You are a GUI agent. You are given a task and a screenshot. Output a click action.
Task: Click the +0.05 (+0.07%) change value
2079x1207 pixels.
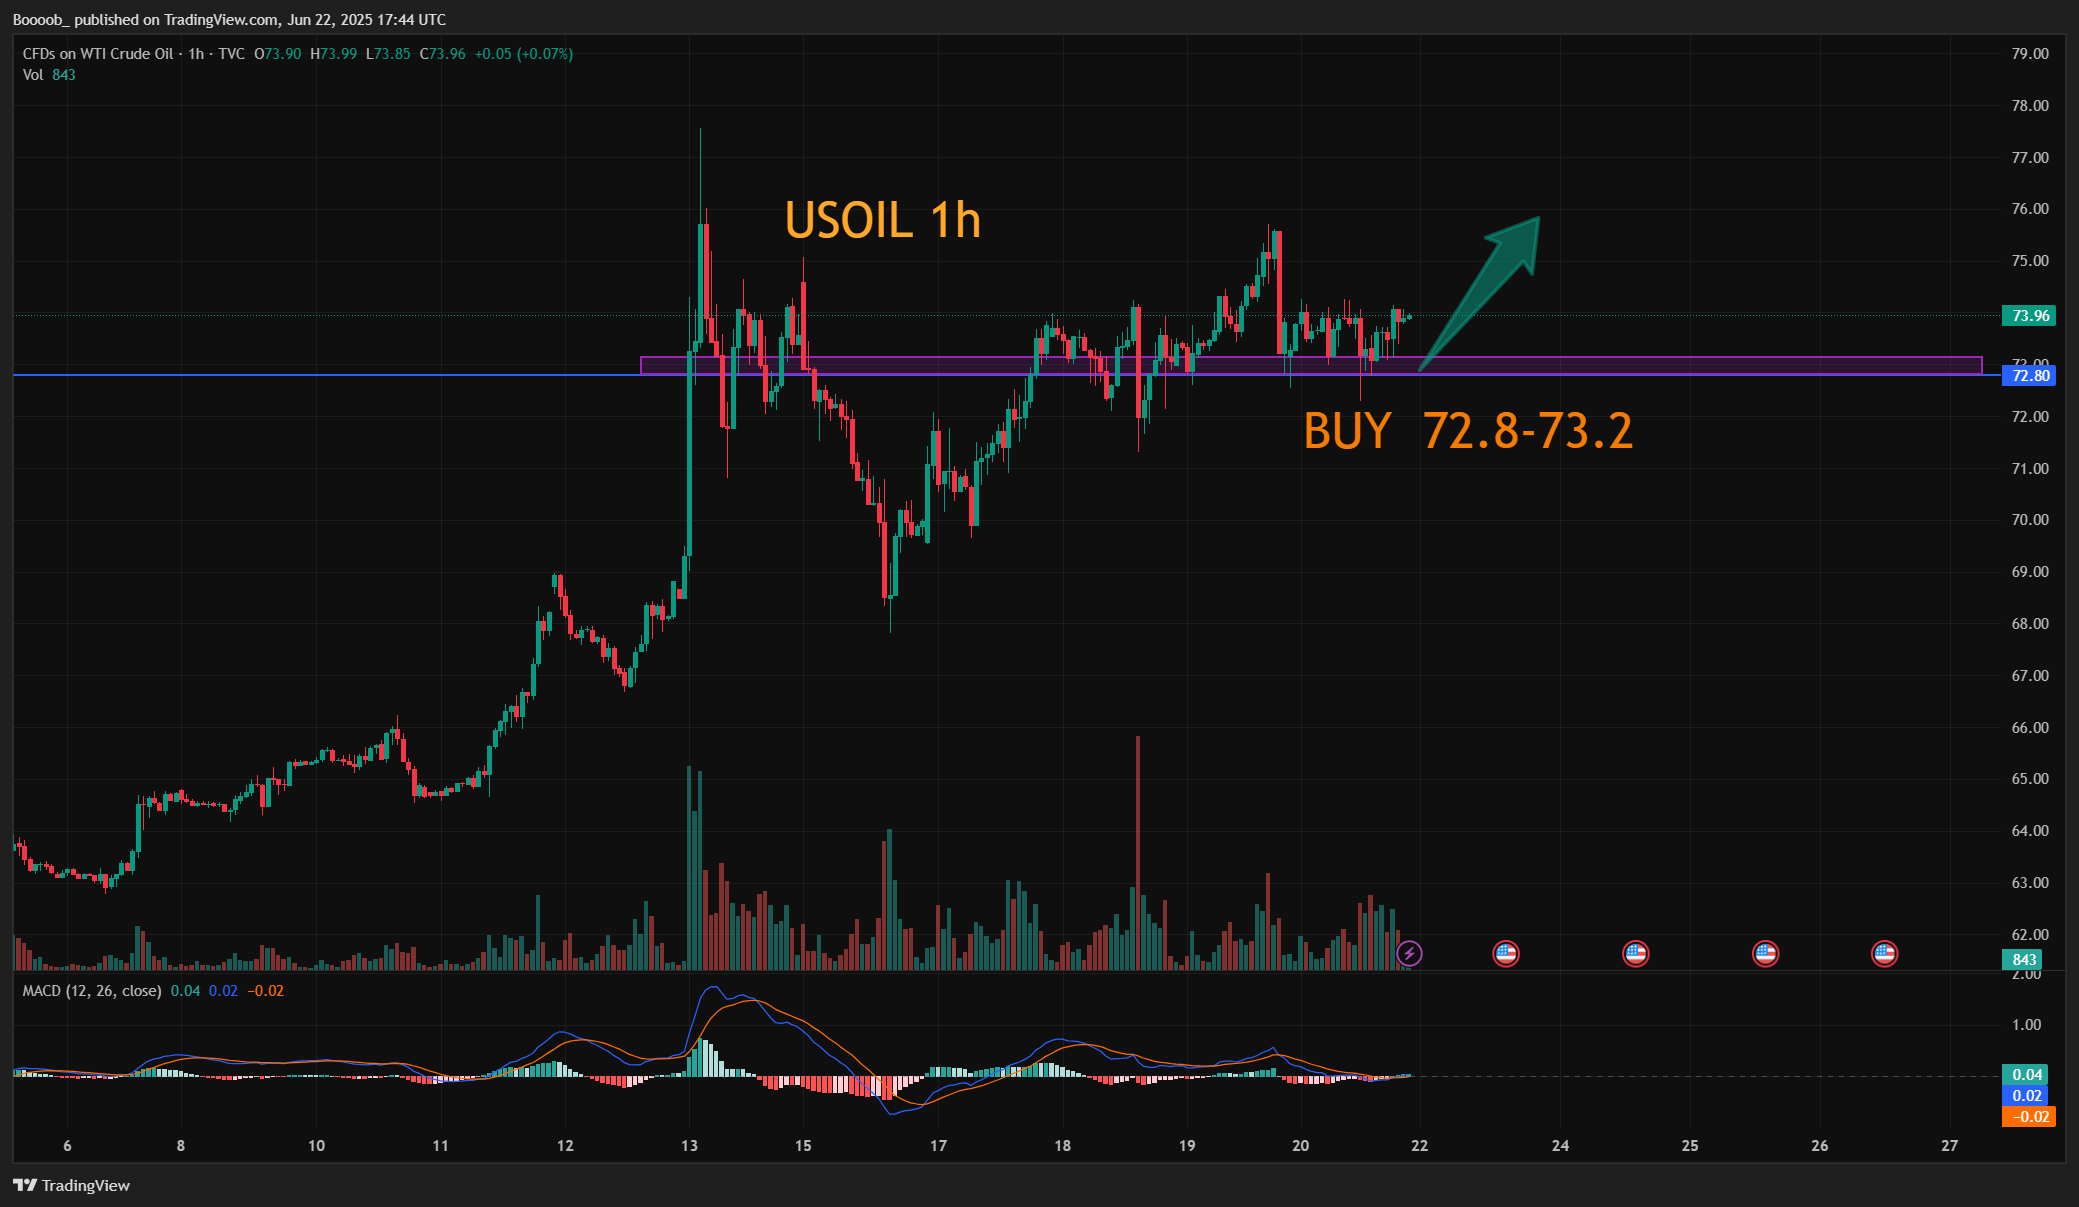524,54
